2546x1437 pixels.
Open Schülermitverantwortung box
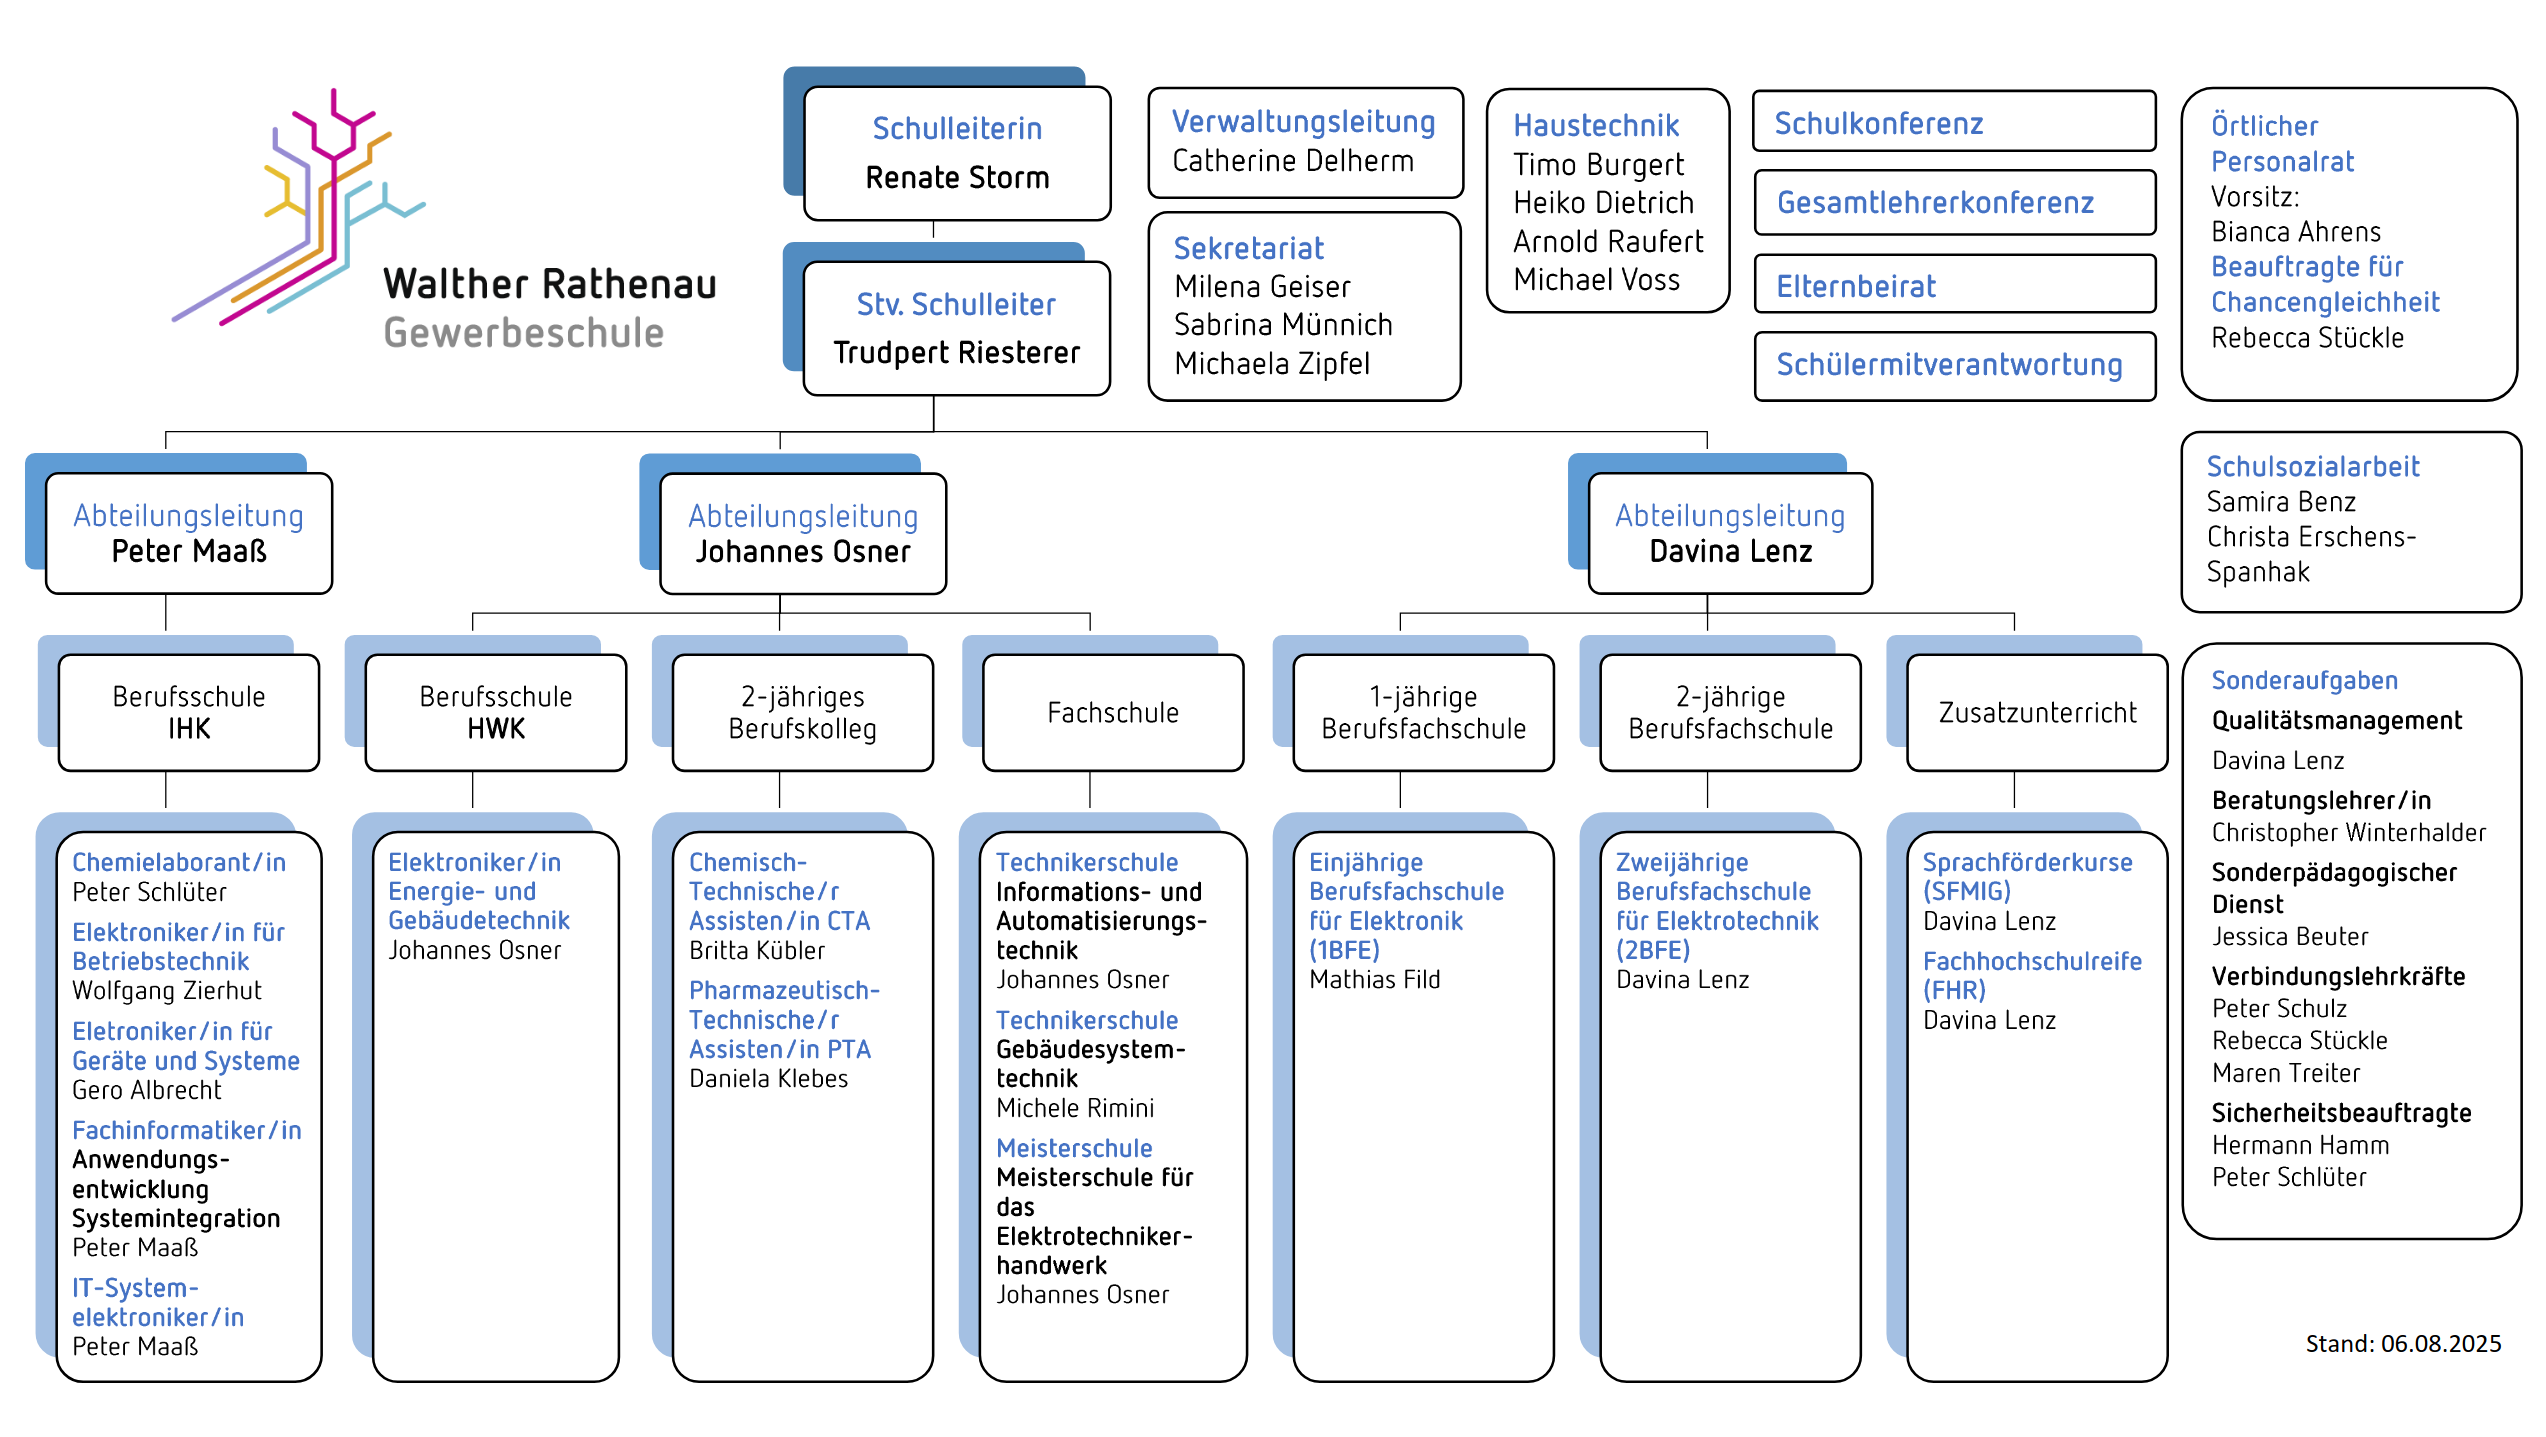1953,365
